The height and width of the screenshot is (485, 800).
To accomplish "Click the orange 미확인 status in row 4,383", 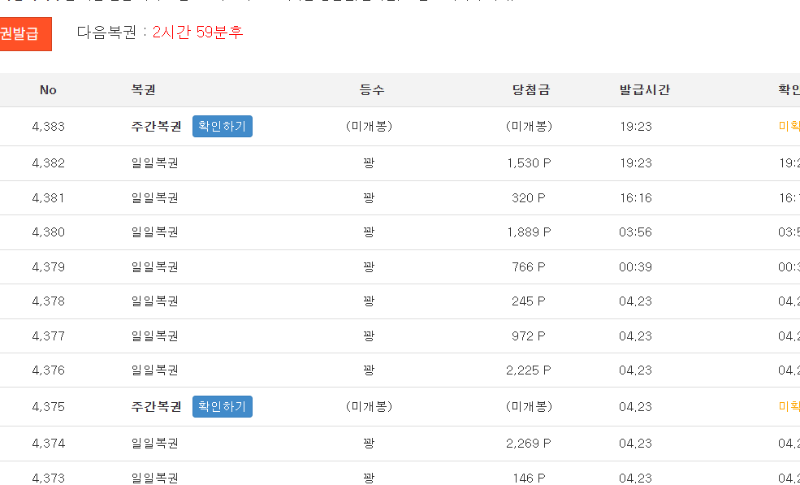I will (x=789, y=127).
